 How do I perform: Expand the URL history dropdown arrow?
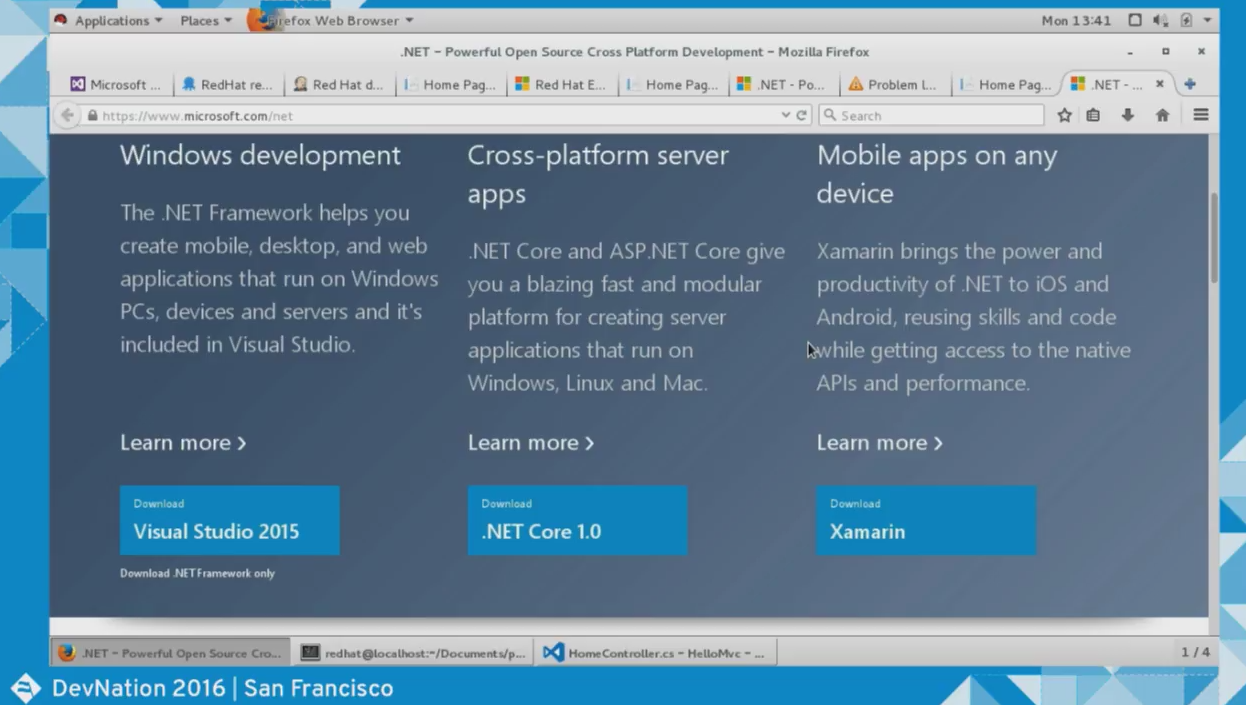point(786,116)
